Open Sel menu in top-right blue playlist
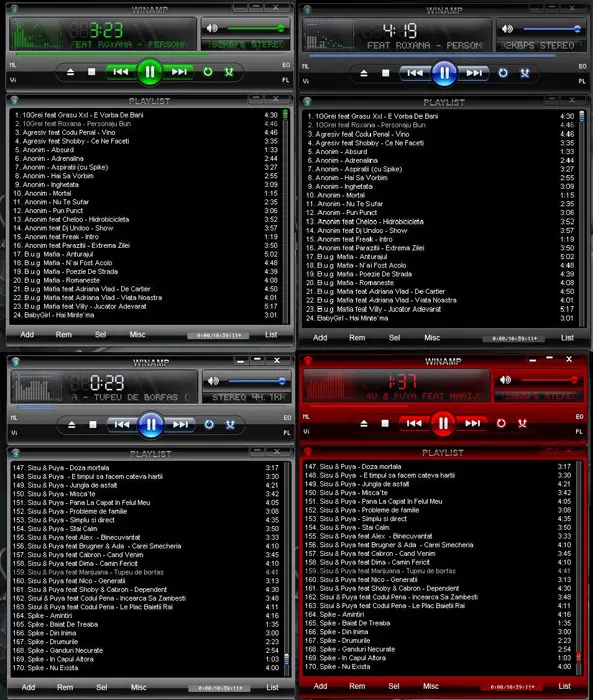The width and height of the screenshot is (593, 700). pos(394,338)
